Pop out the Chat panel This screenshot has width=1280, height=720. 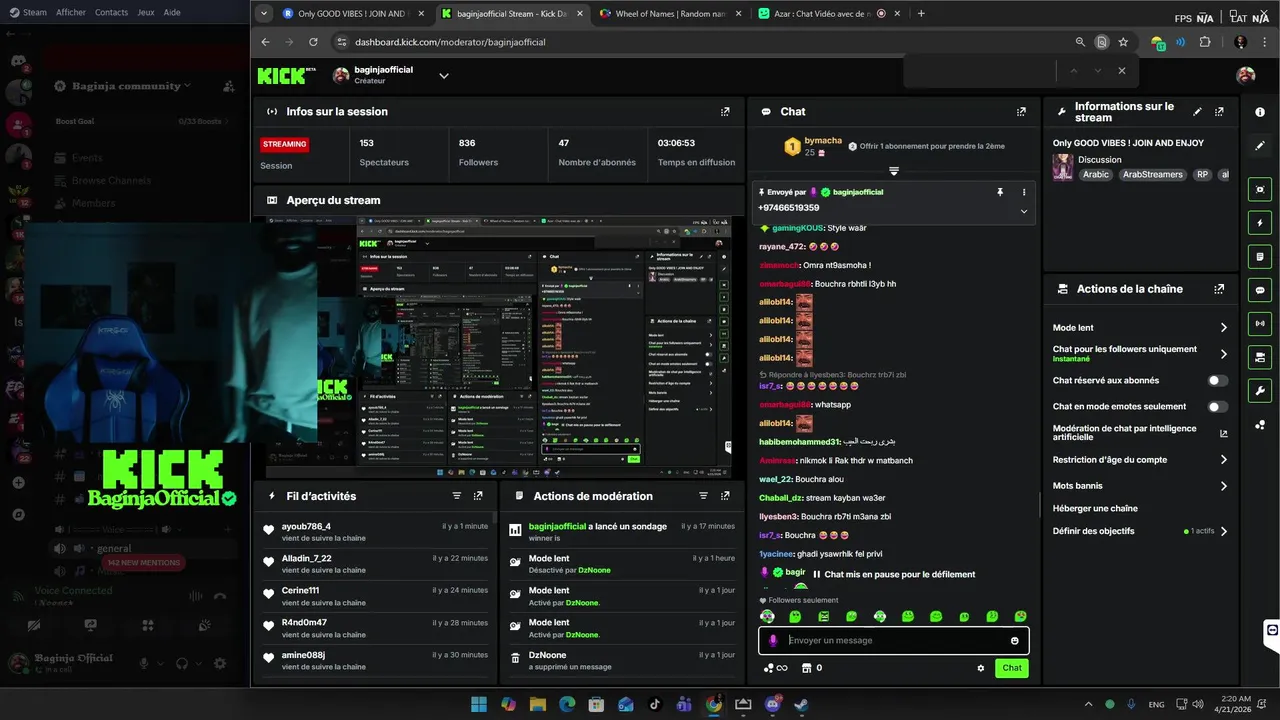coord(1021,112)
